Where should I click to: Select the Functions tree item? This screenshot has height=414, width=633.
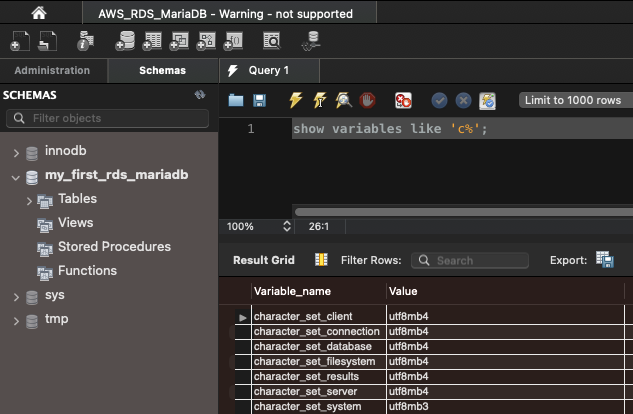[87, 270]
